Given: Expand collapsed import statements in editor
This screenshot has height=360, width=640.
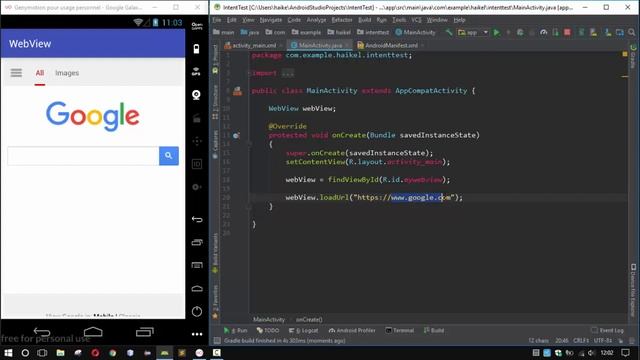Looking at the screenshot, I should click(x=288, y=73).
